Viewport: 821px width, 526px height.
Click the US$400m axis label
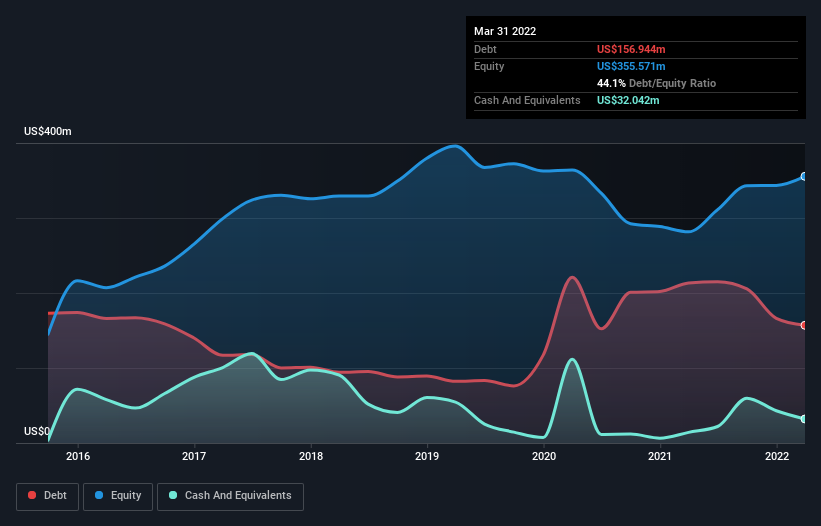[48, 131]
